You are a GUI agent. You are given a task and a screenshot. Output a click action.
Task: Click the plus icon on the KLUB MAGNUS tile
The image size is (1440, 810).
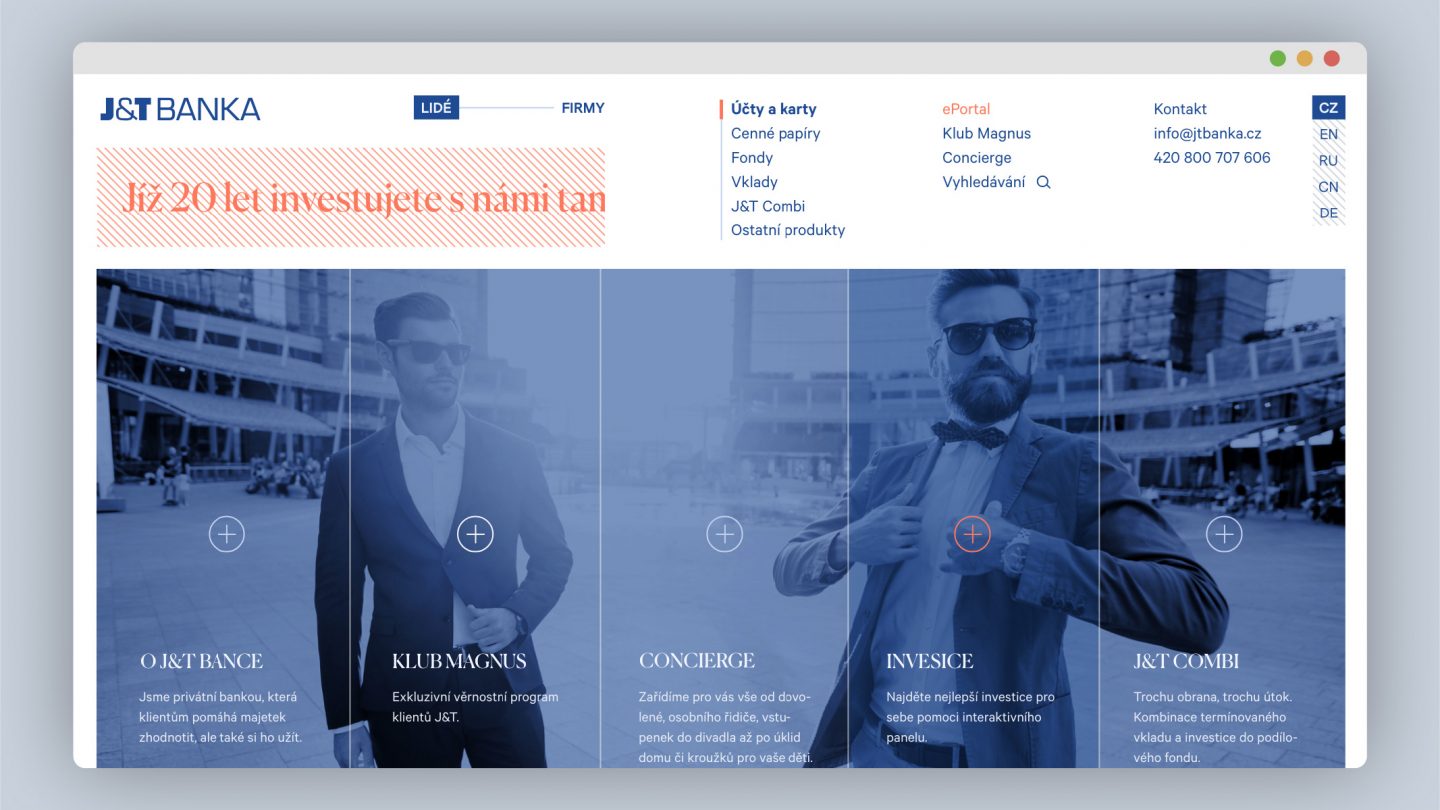pos(475,533)
